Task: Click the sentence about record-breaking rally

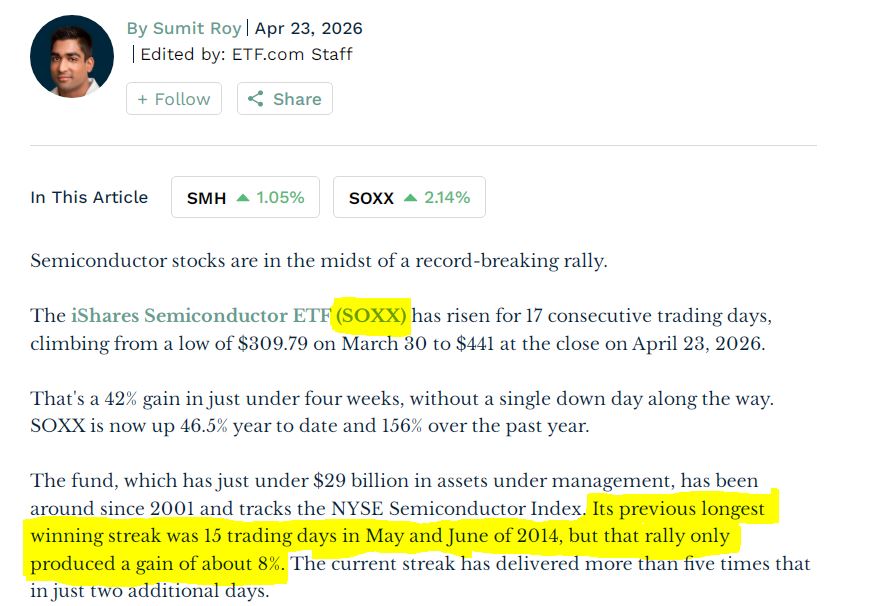Action: click(318, 261)
